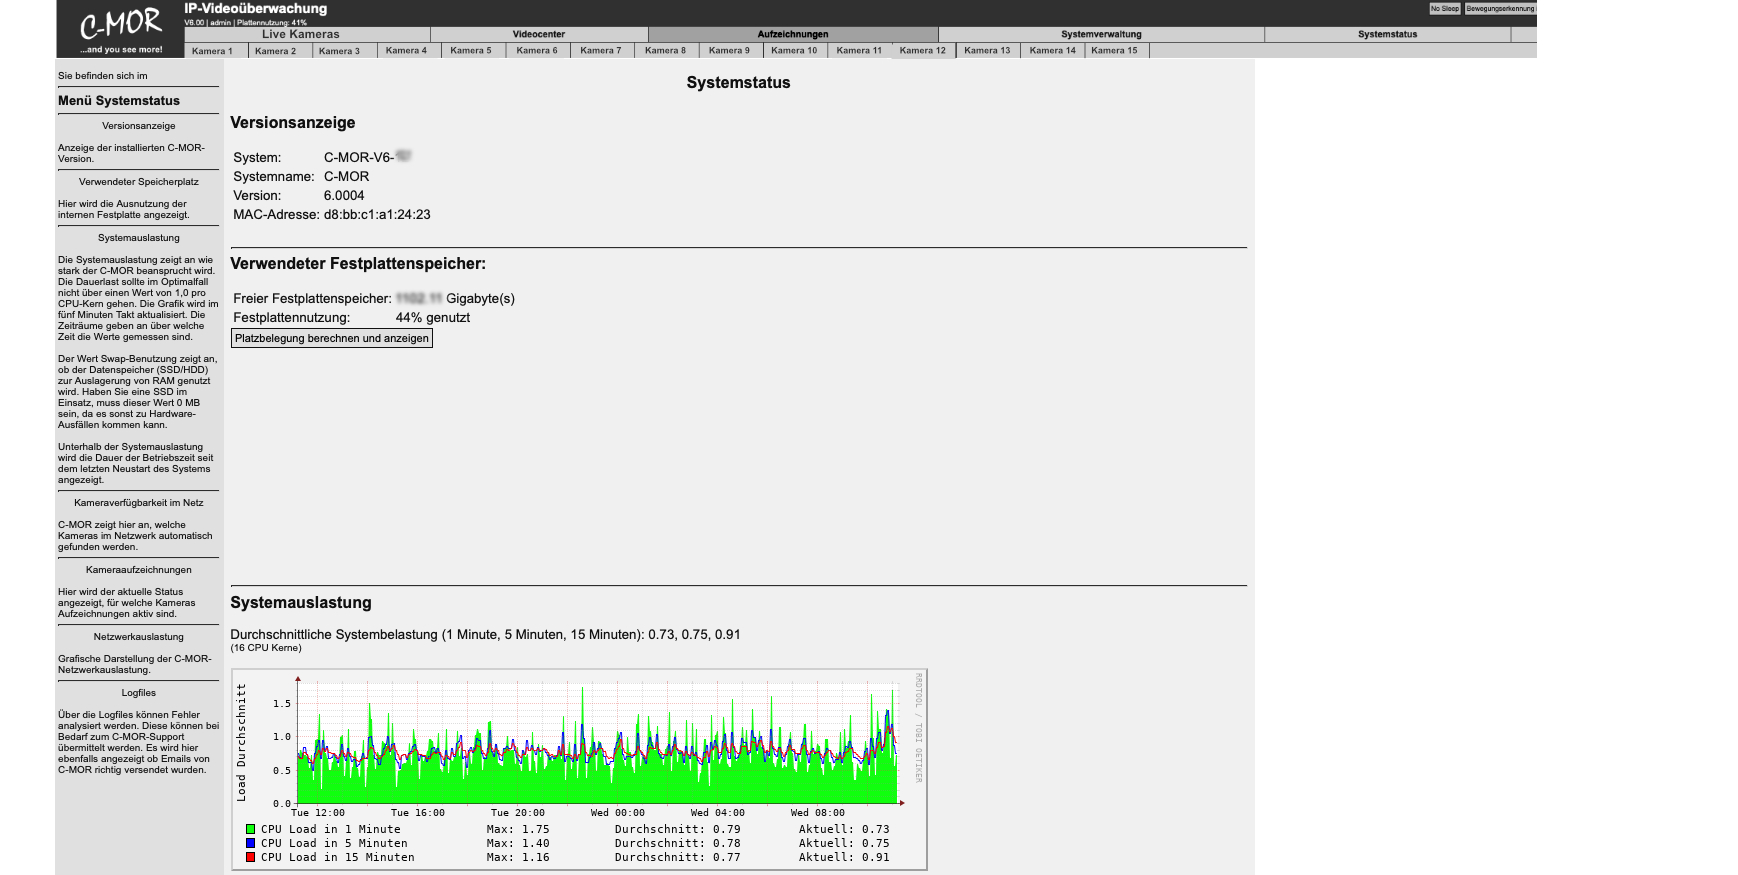This screenshot has height=875, width=1738.
Task: Click red CPU Load 15 Minuten swatch
Action: tap(250, 857)
